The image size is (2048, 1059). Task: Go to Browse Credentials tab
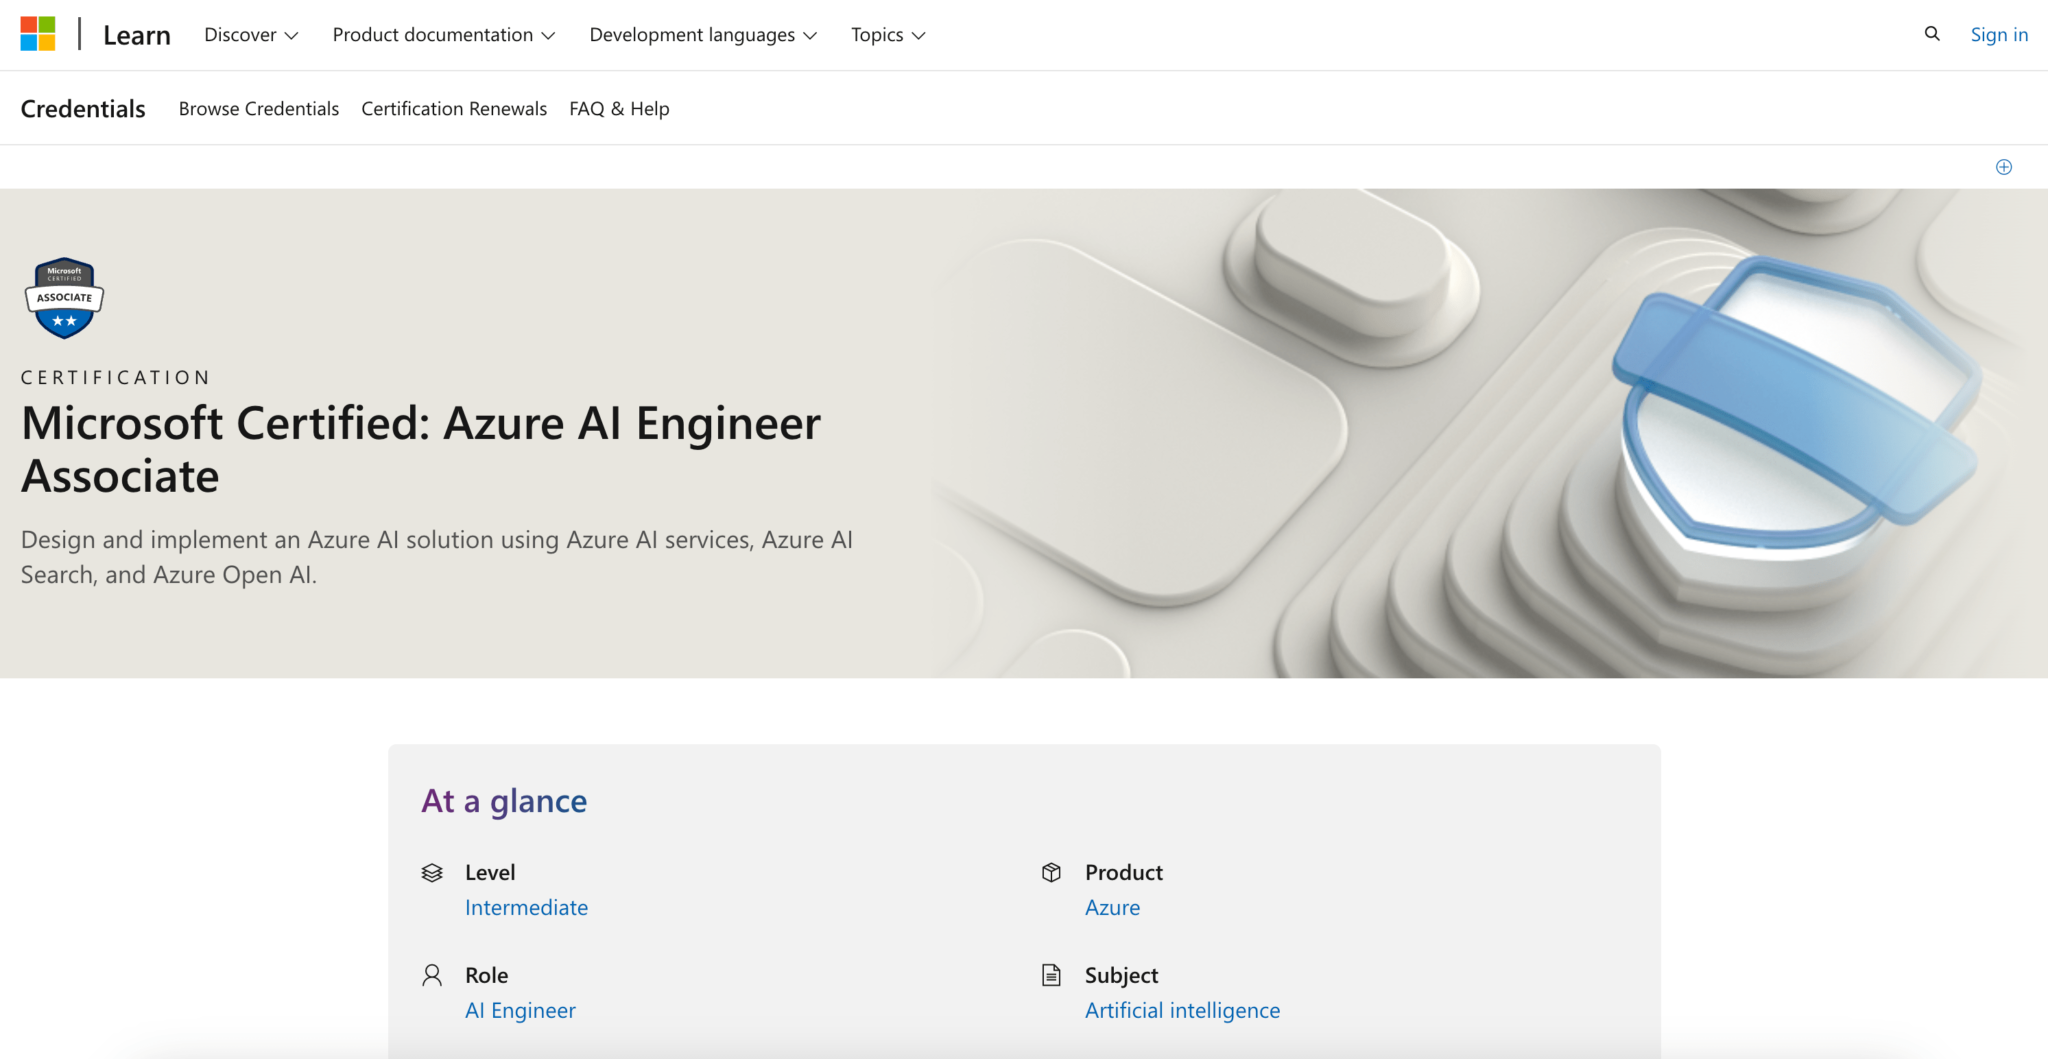[x=259, y=109]
